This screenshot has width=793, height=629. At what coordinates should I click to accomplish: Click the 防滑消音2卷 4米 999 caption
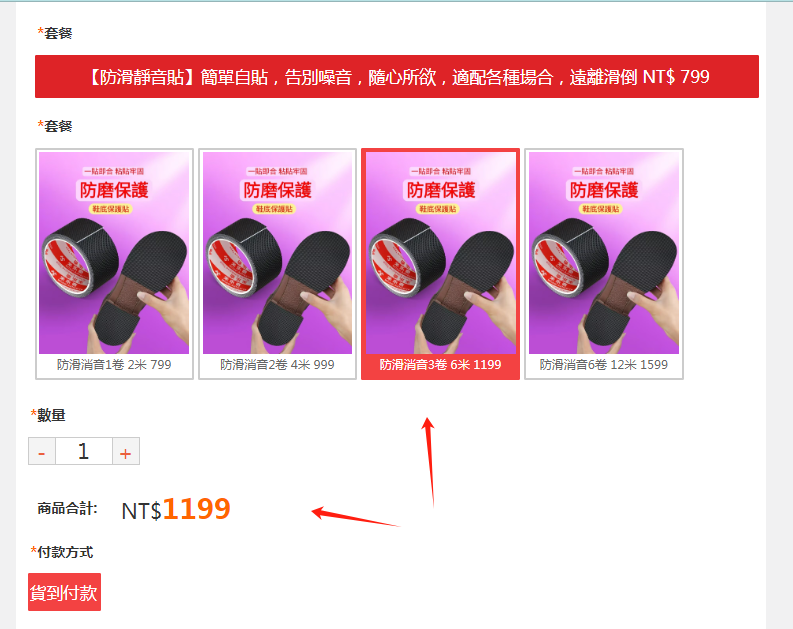pos(277,365)
